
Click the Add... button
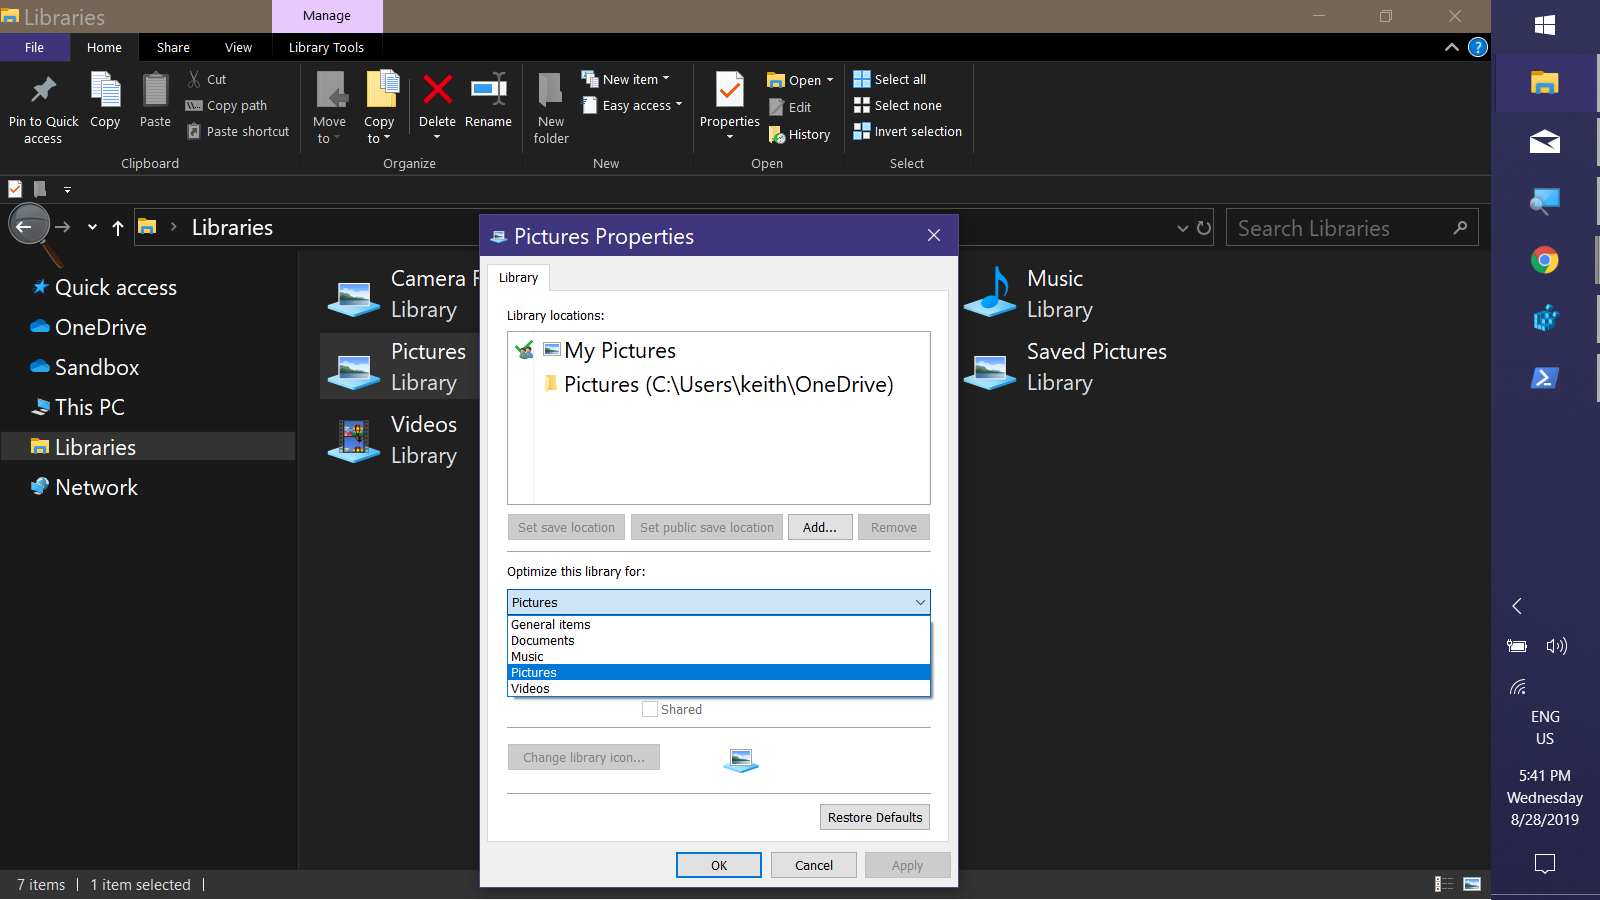pyautogui.click(x=820, y=527)
